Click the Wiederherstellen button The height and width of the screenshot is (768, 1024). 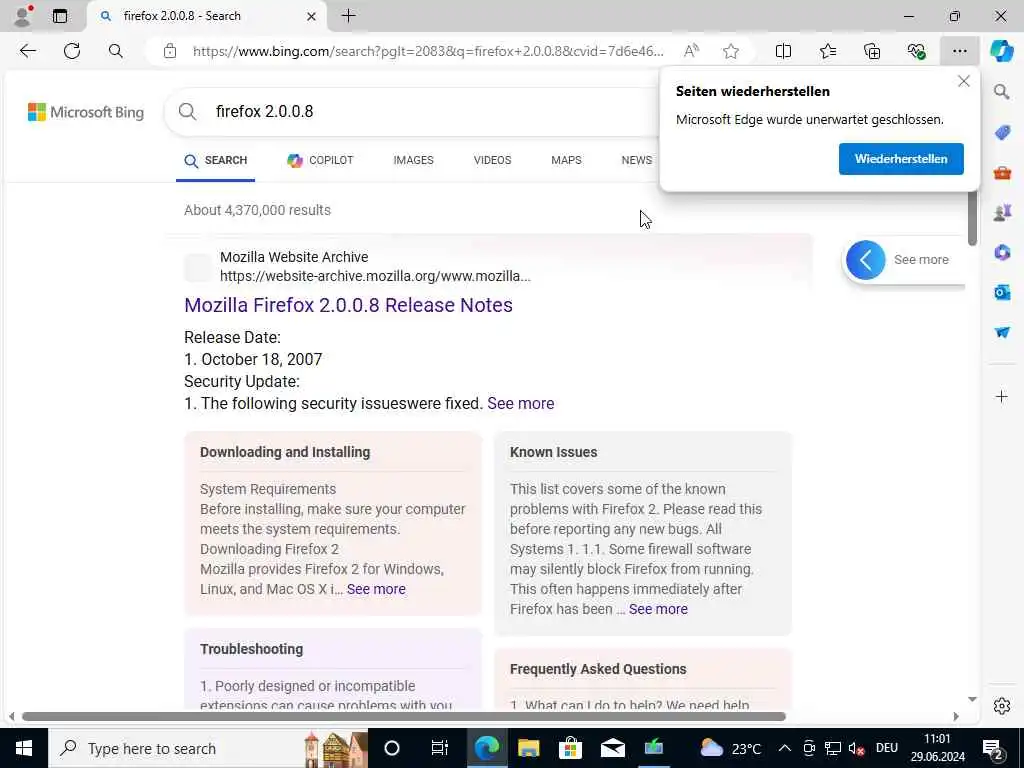click(901, 159)
